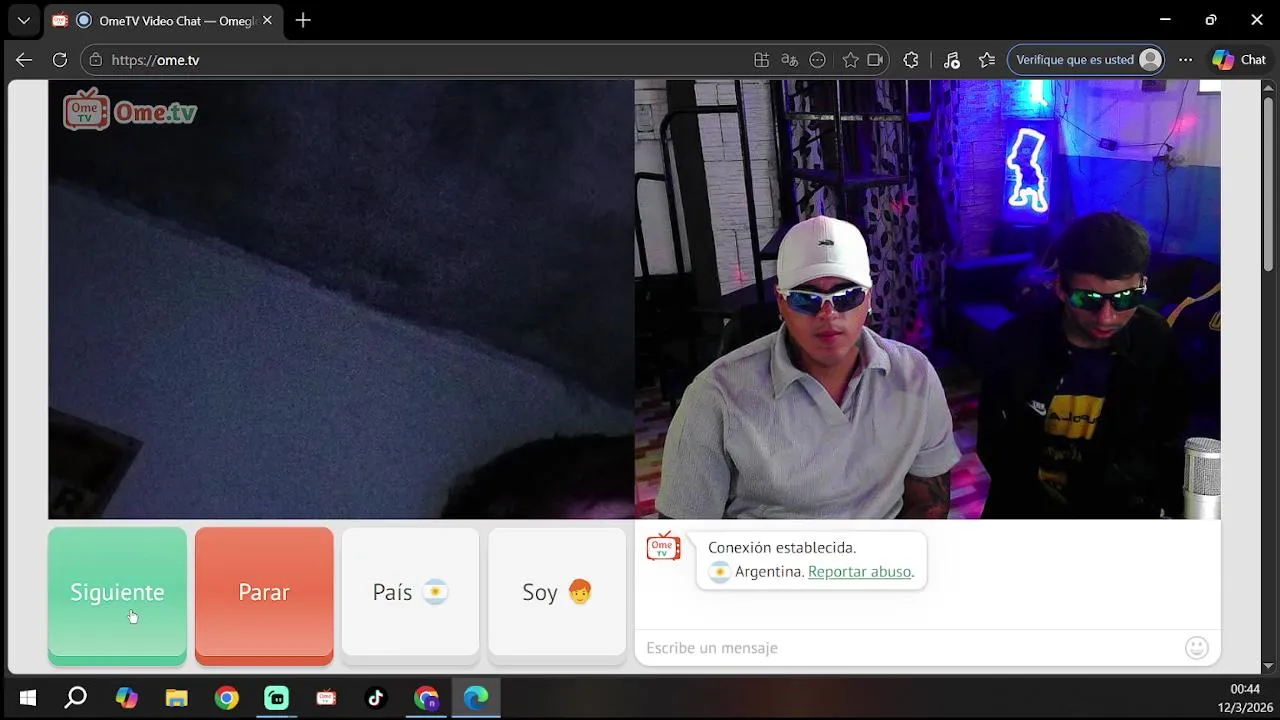Launch Copilot from the taskbar
This screenshot has width=1280, height=720.
pyautogui.click(x=126, y=698)
